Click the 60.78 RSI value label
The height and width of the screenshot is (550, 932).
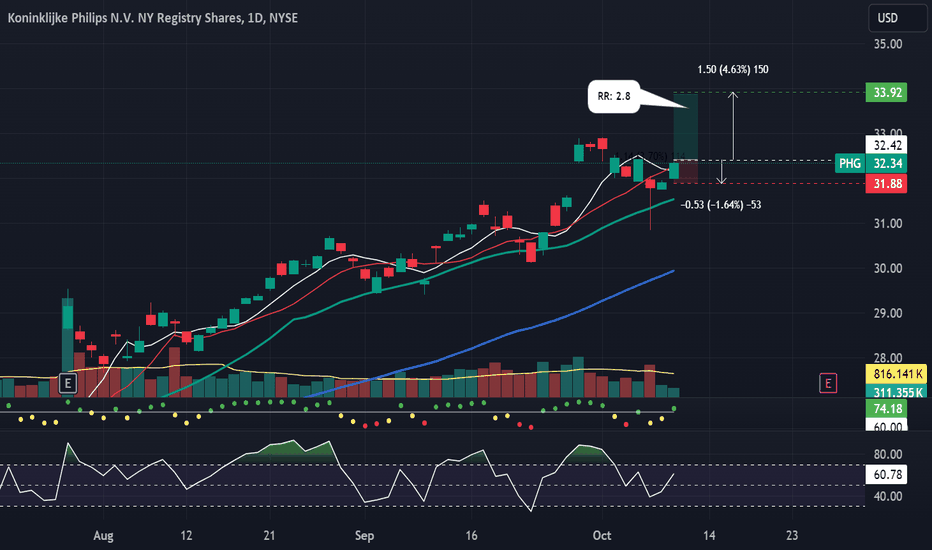tap(886, 474)
